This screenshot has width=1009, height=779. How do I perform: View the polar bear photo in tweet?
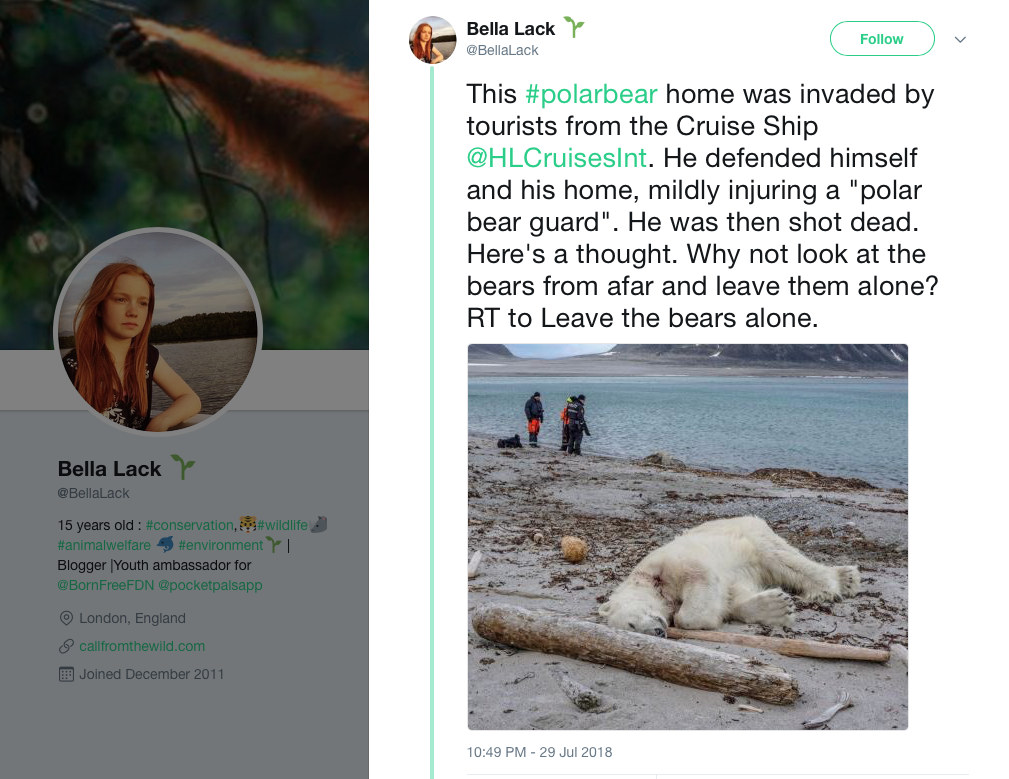pos(687,537)
